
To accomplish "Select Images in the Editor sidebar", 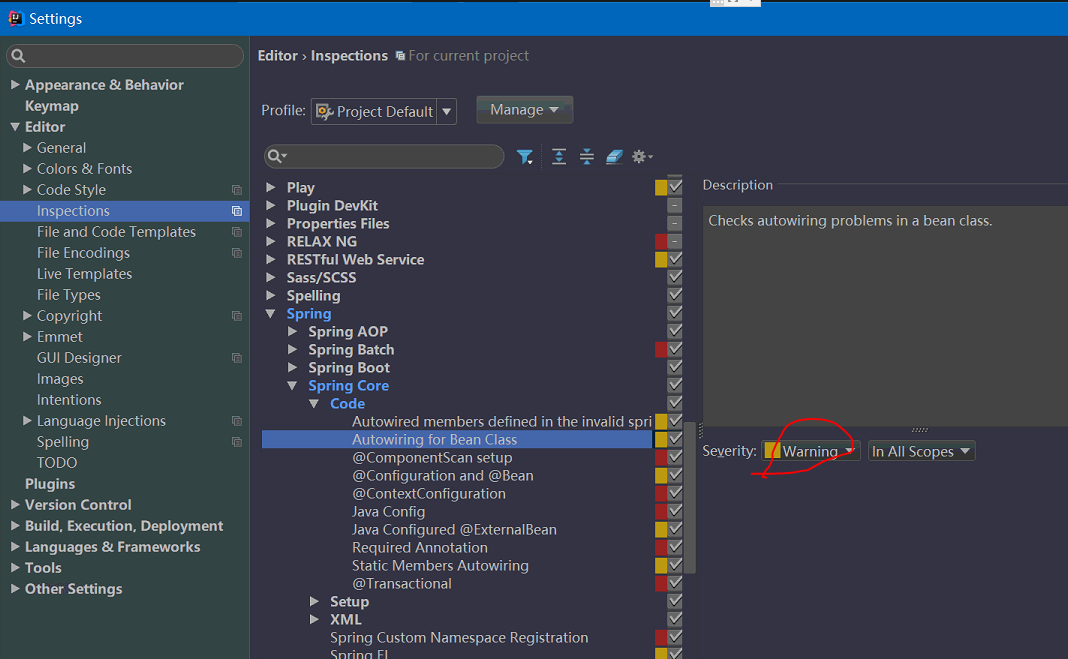I will click(60, 379).
